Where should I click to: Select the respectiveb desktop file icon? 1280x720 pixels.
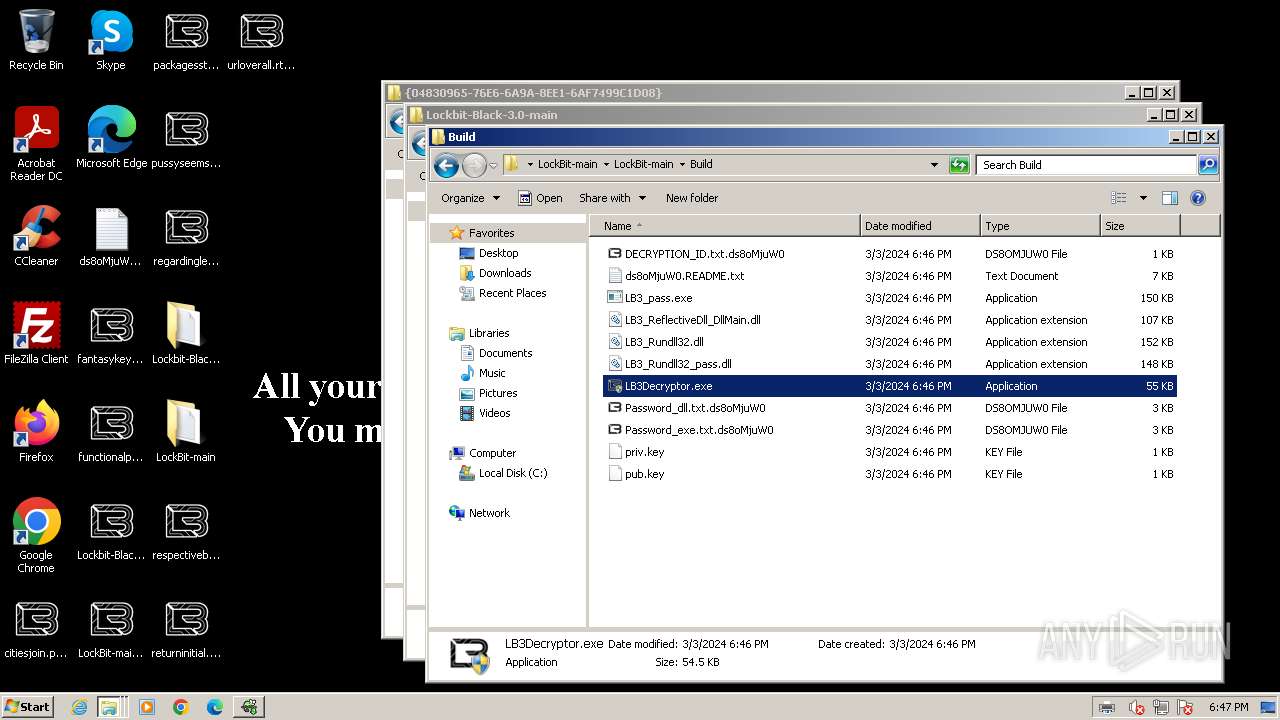point(186,530)
